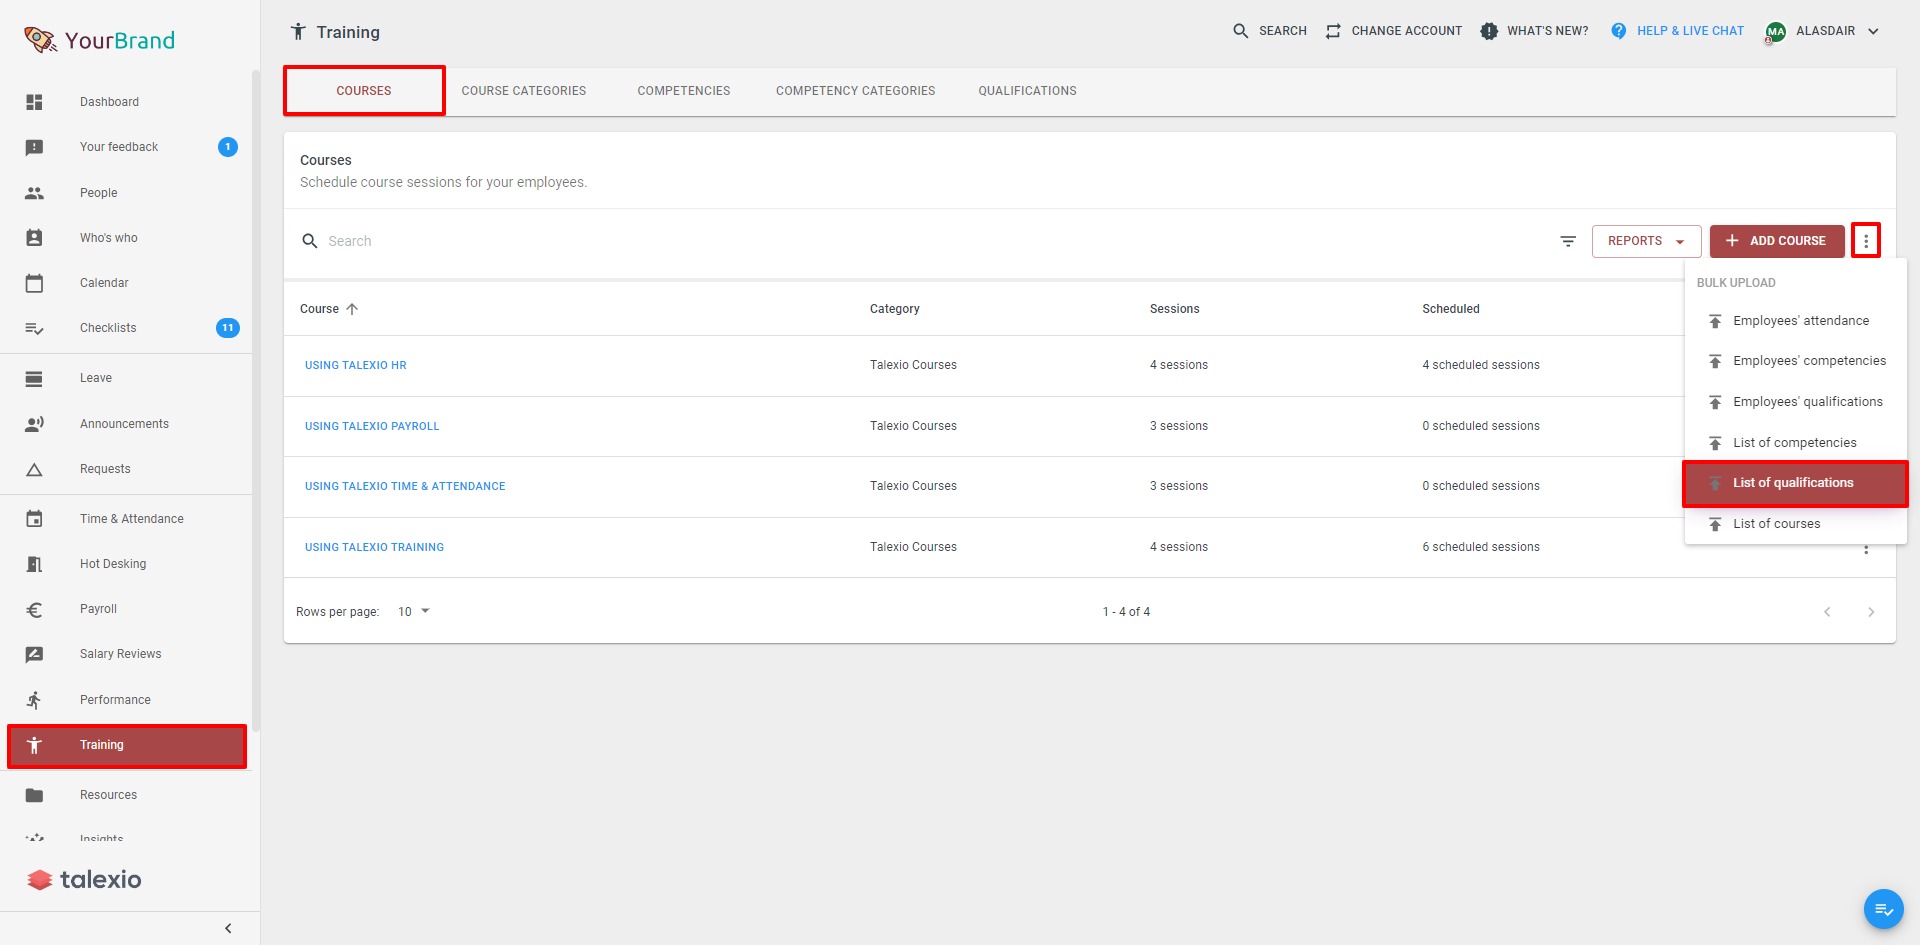The image size is (1920, 945).
Task: Open the Leave icon in sidebar
Action: pos(34,378)
